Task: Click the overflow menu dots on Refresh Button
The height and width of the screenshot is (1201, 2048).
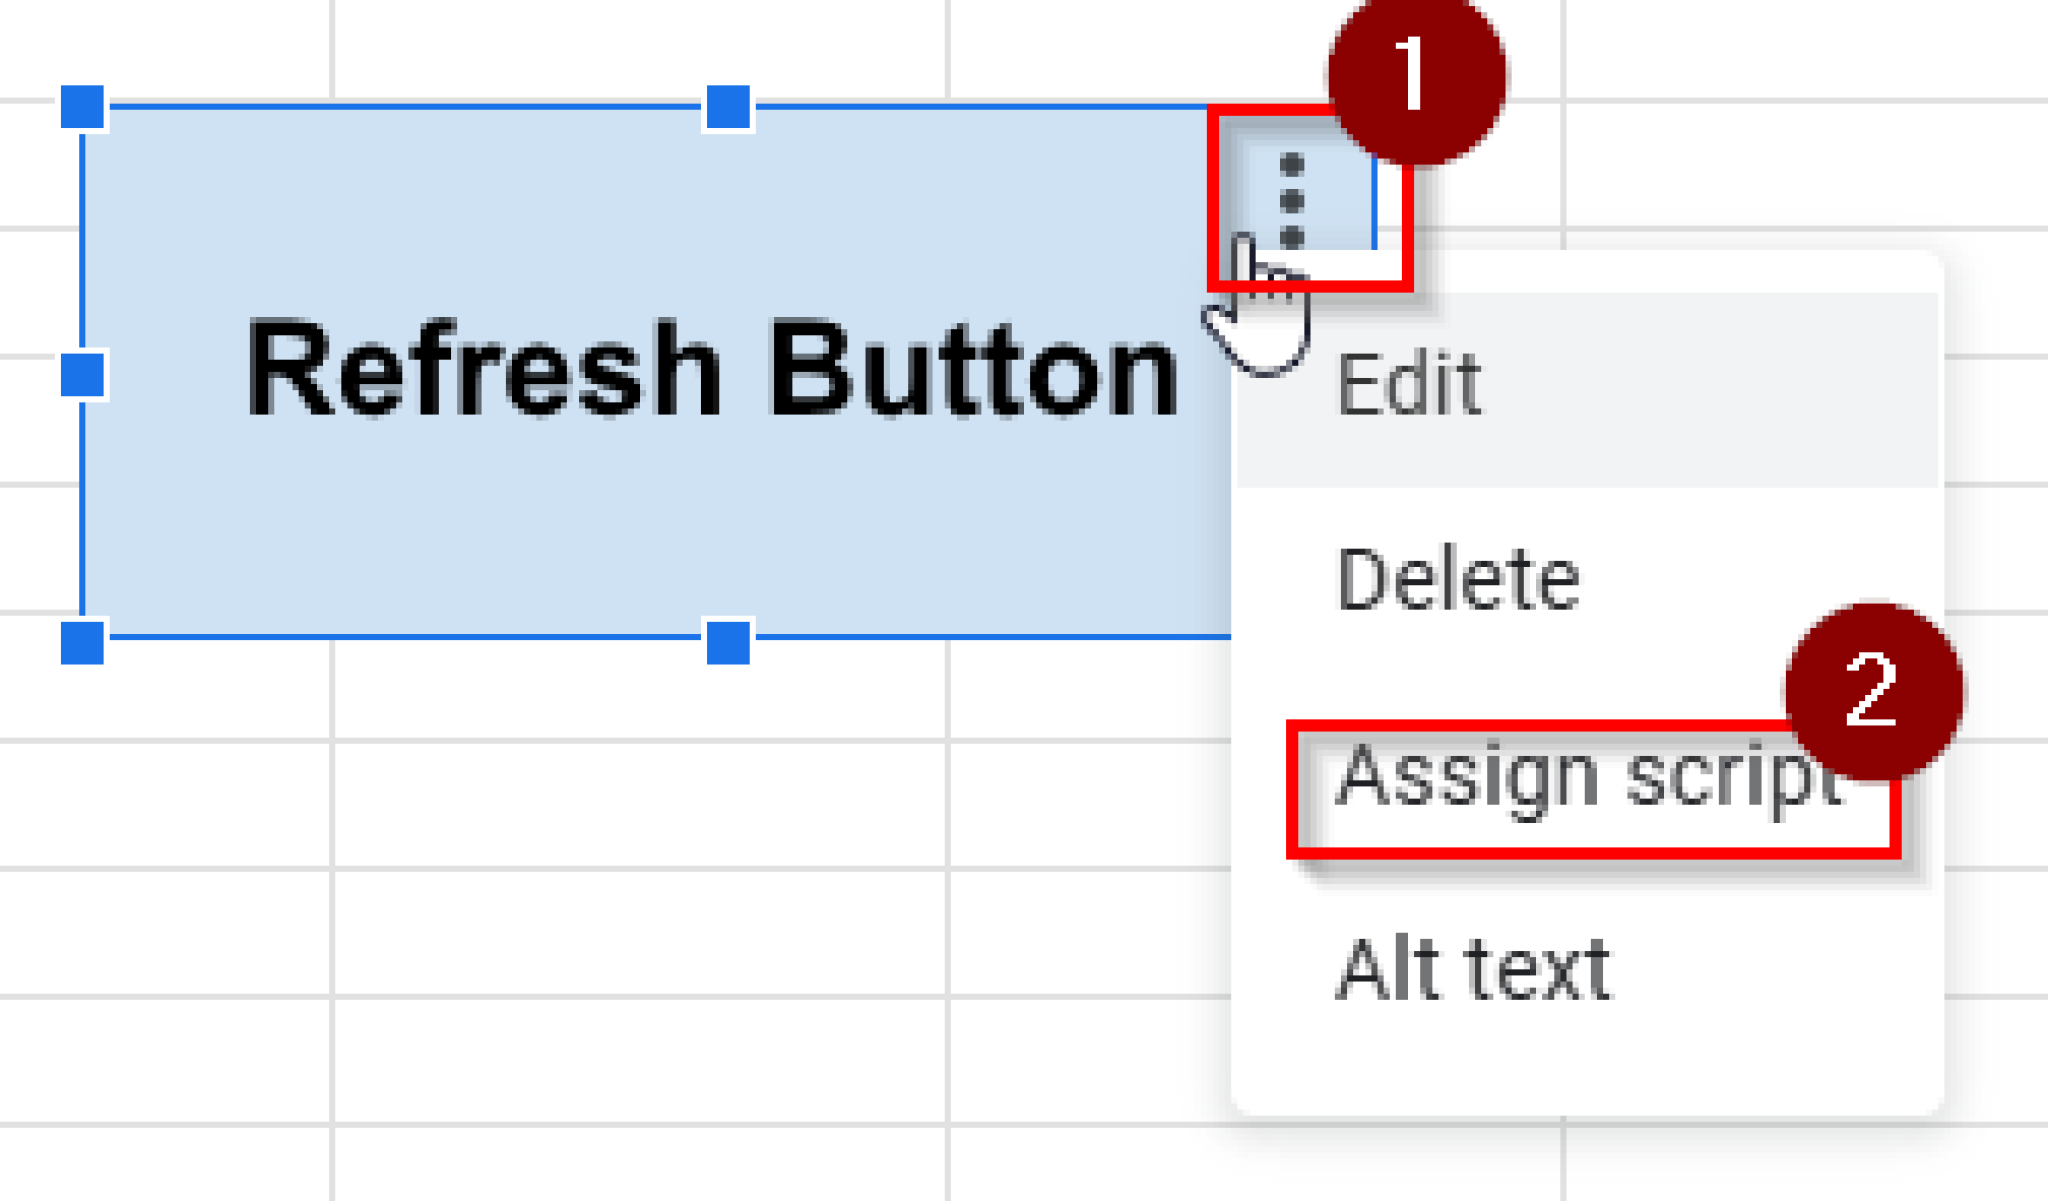Action: click(x=1290, y=200)
